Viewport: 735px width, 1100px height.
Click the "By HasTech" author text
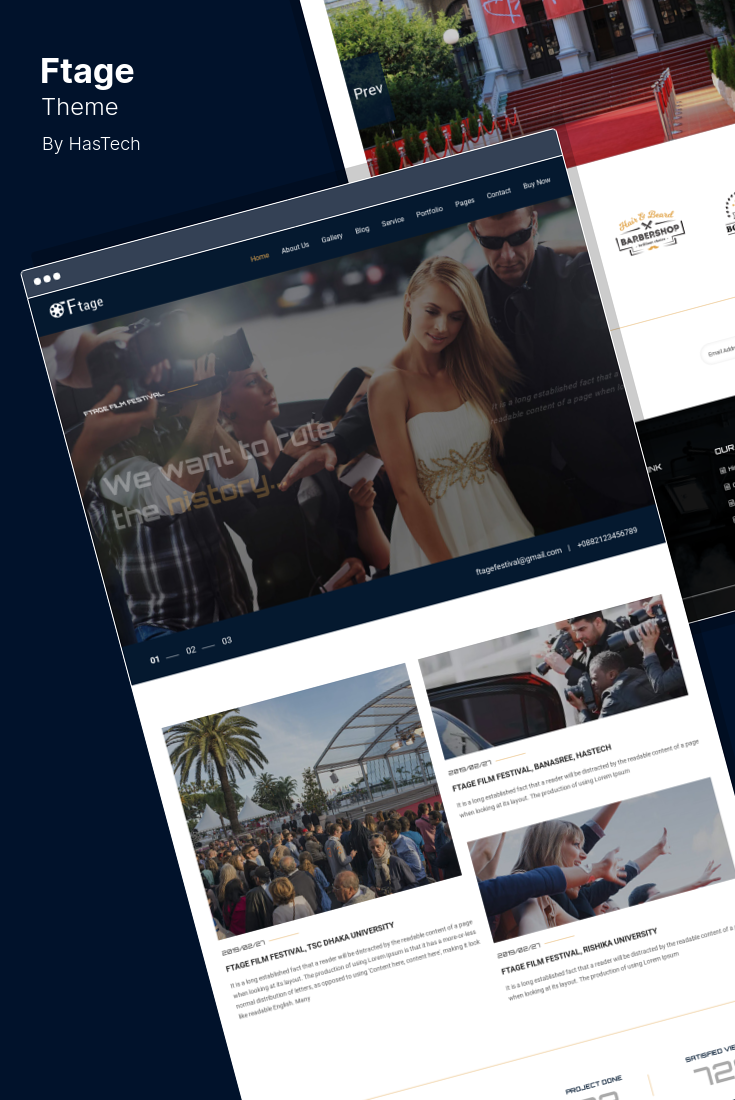point(91,144)
